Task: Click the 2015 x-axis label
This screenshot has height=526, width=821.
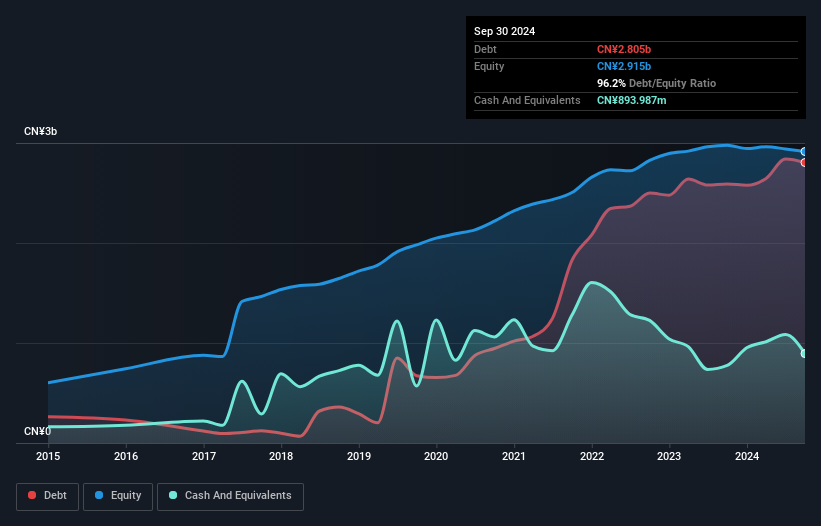Action: [48, 456]
